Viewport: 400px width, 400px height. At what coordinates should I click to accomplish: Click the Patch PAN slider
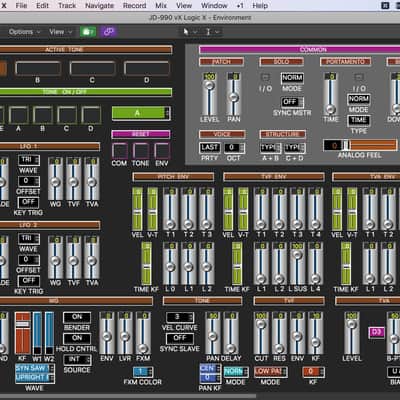pyautogui.click(x=234, y=94)
